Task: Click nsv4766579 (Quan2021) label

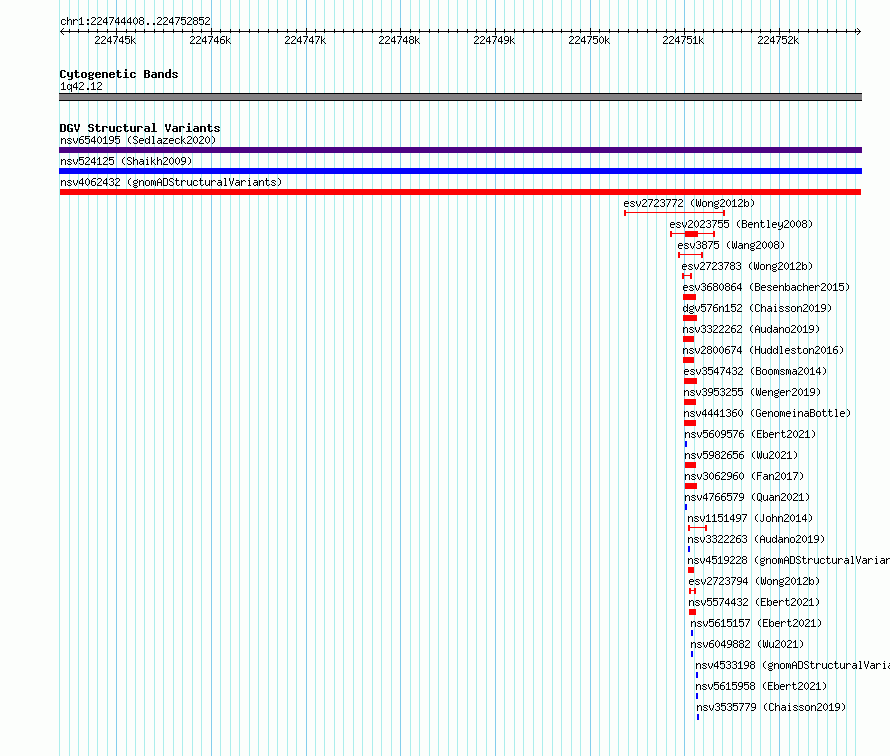Action: (748, 497)
